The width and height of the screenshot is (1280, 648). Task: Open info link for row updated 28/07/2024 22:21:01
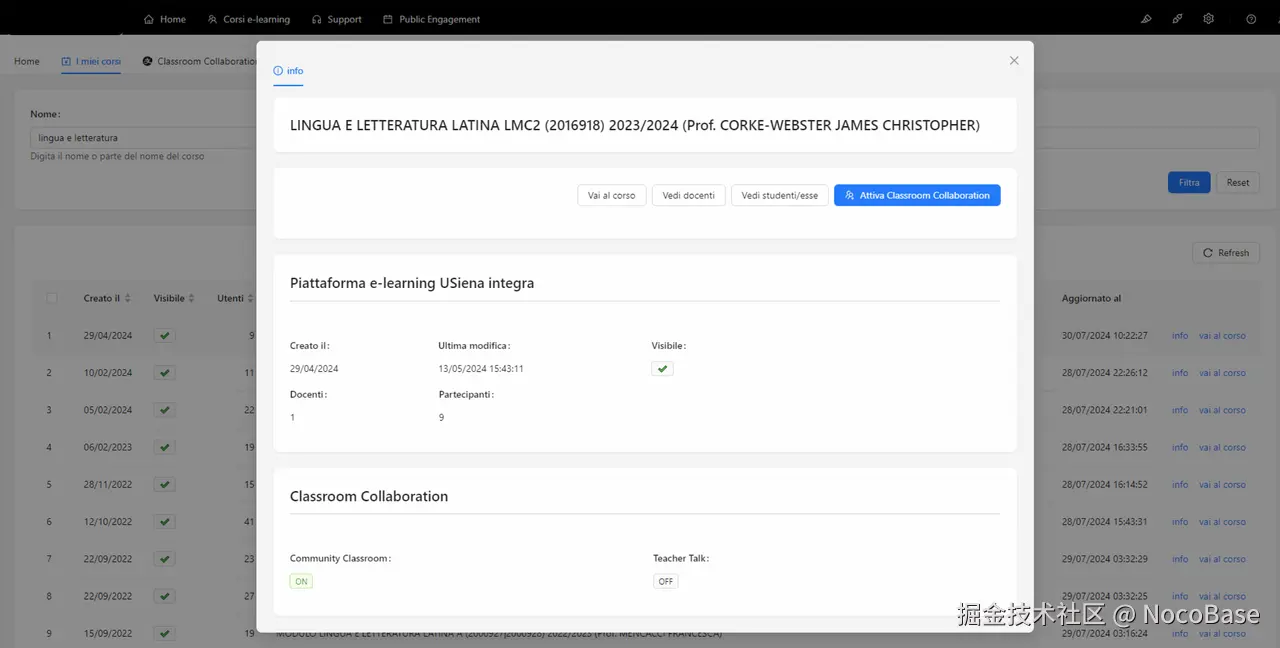[1180, 410]
